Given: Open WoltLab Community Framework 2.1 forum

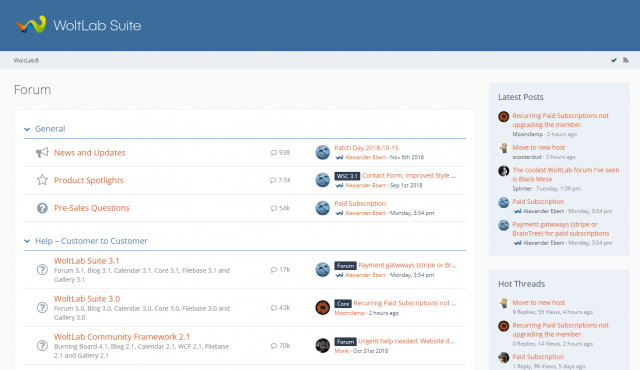Looking at the screenshot, I should click(122, 337).
